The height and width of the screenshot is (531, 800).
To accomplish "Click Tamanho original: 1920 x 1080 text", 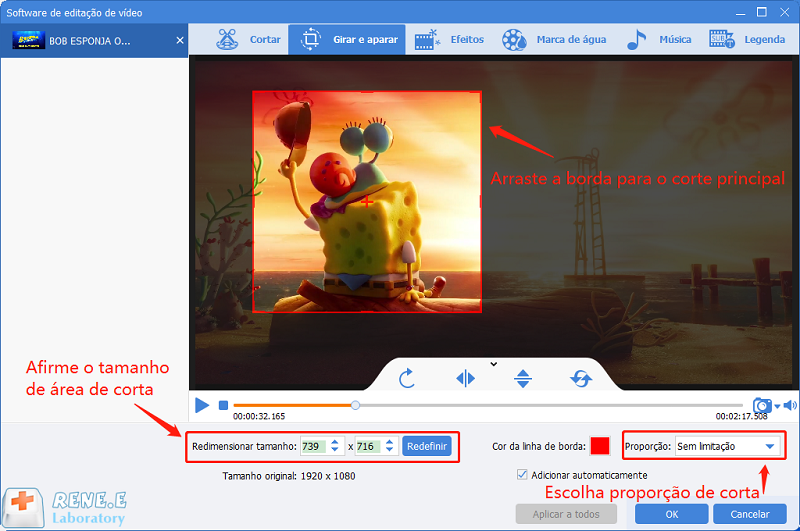I will [289, 476].
